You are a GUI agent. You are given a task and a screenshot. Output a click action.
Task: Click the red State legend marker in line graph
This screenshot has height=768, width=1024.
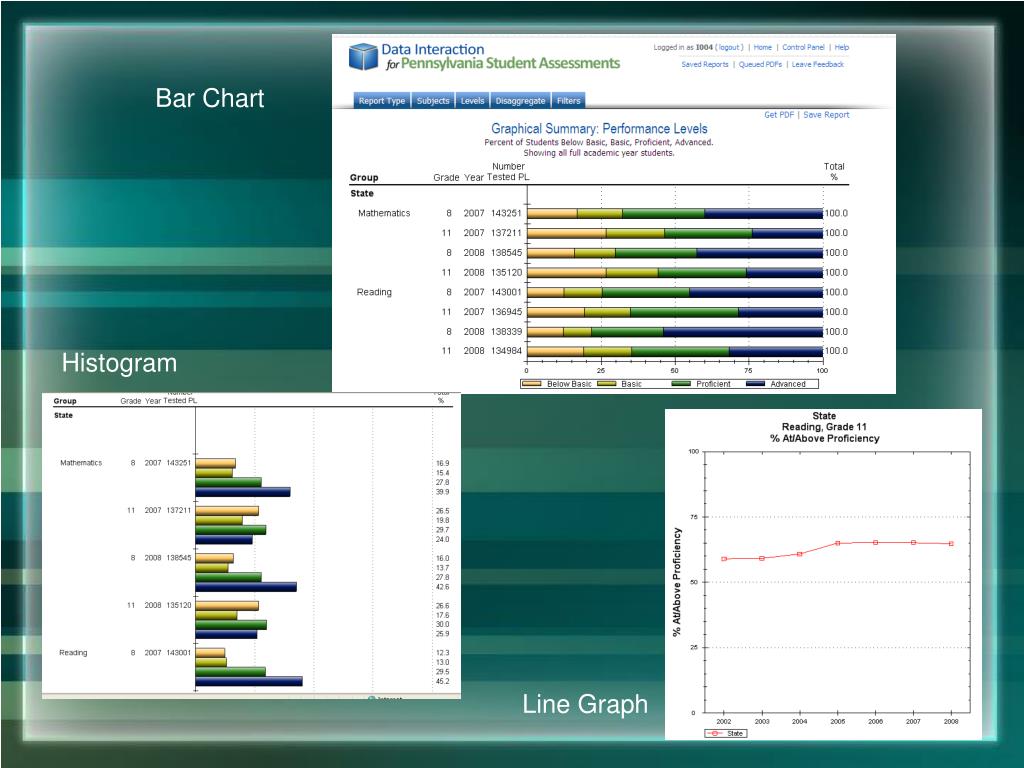coord(715,733)
